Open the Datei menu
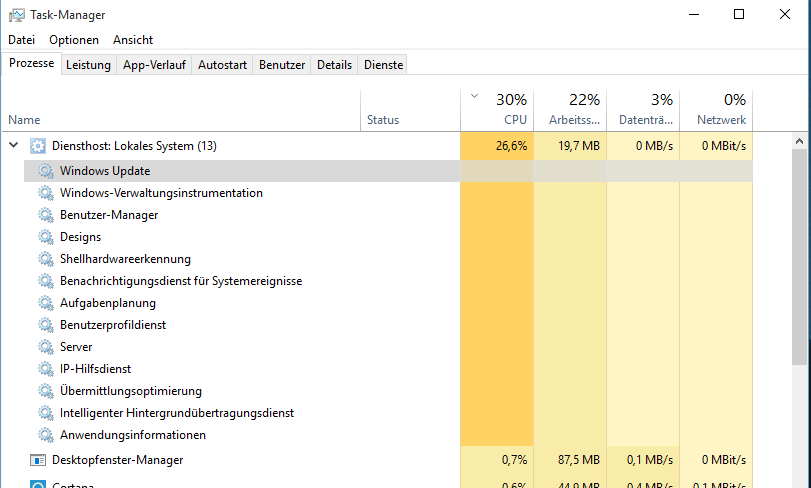The image size is (811, 488). click(x=22, y=40)
